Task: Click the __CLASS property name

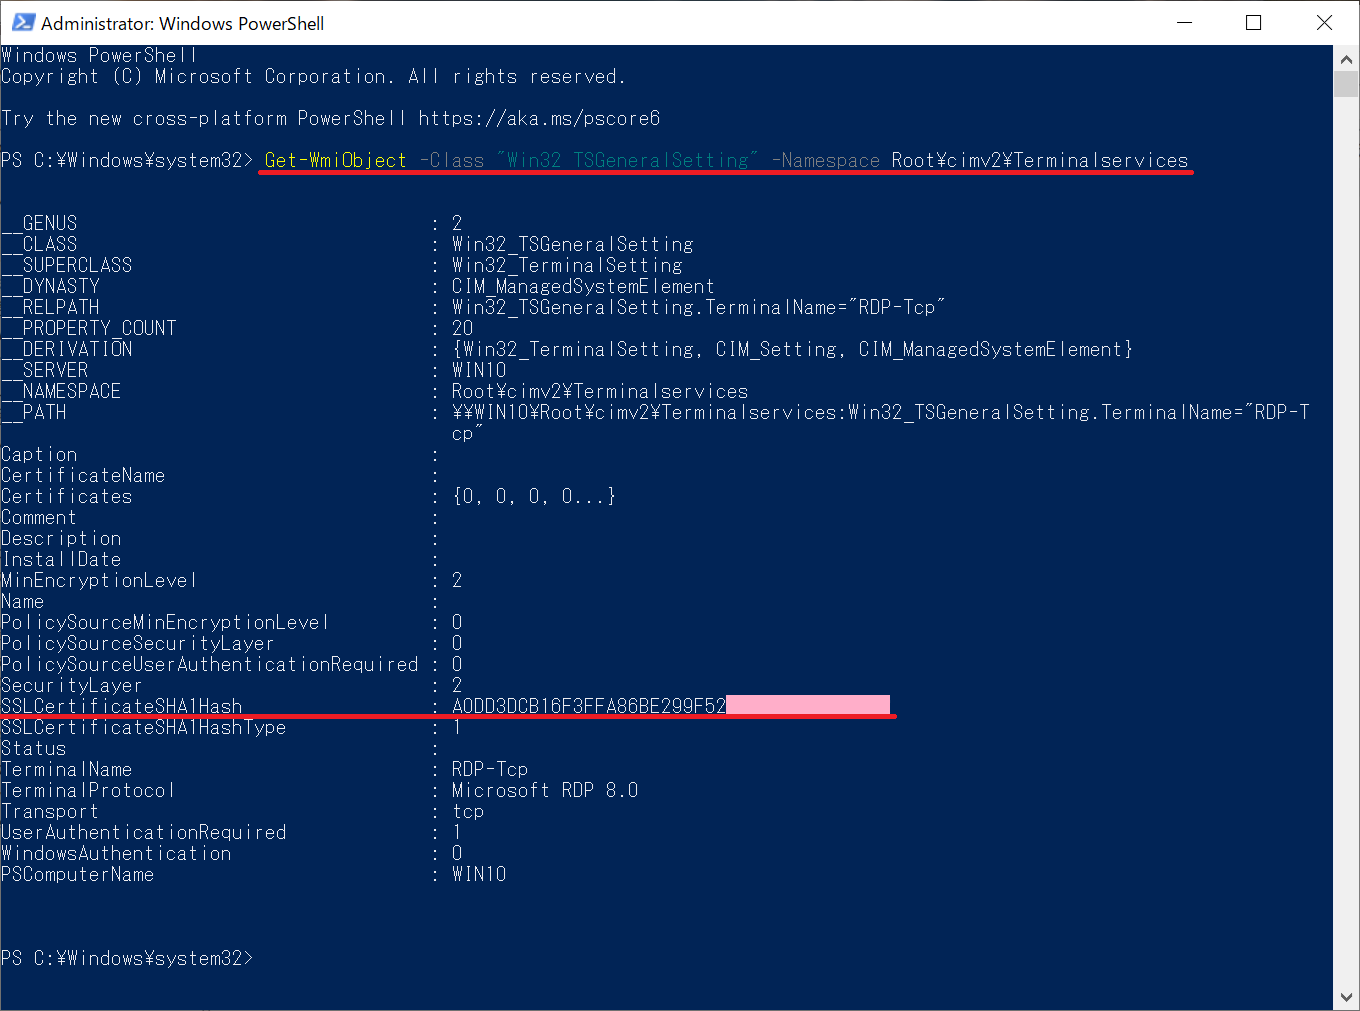Action: (x=39, y=244)
